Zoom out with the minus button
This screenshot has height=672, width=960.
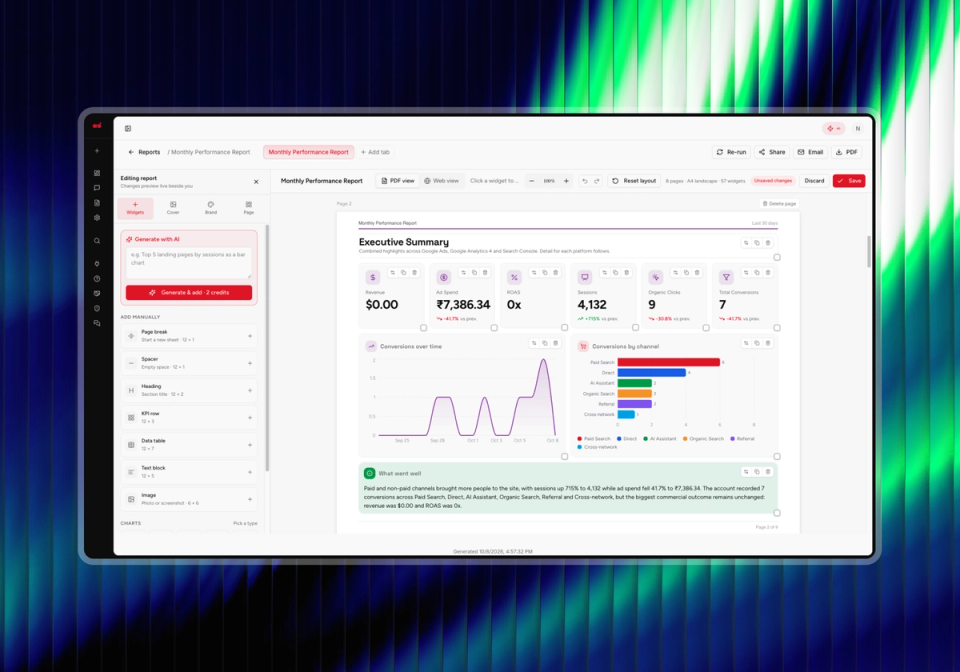531,181
